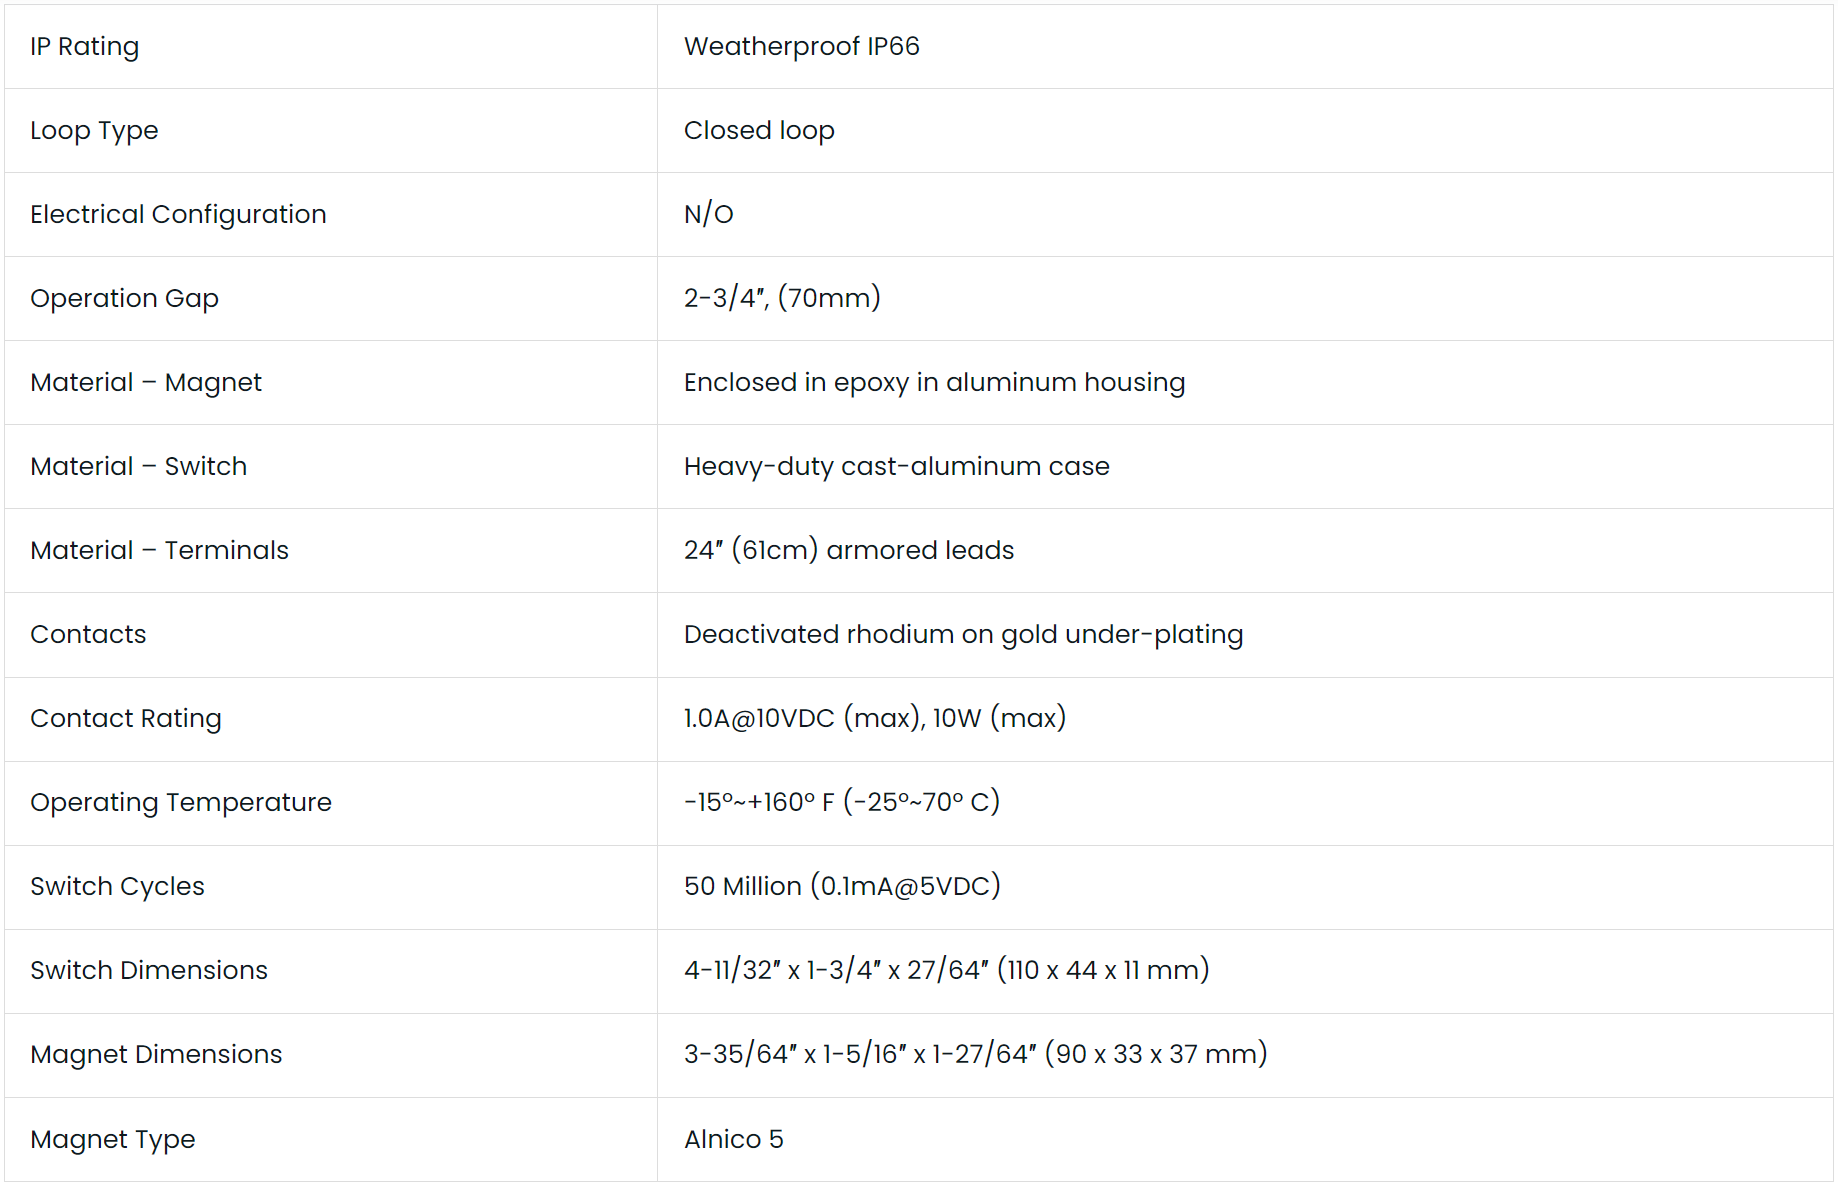The image size is (1838, 1187).
Task: Select the Switch Dimensions value text
Action: pyautogui.click(x=946, y=971)
